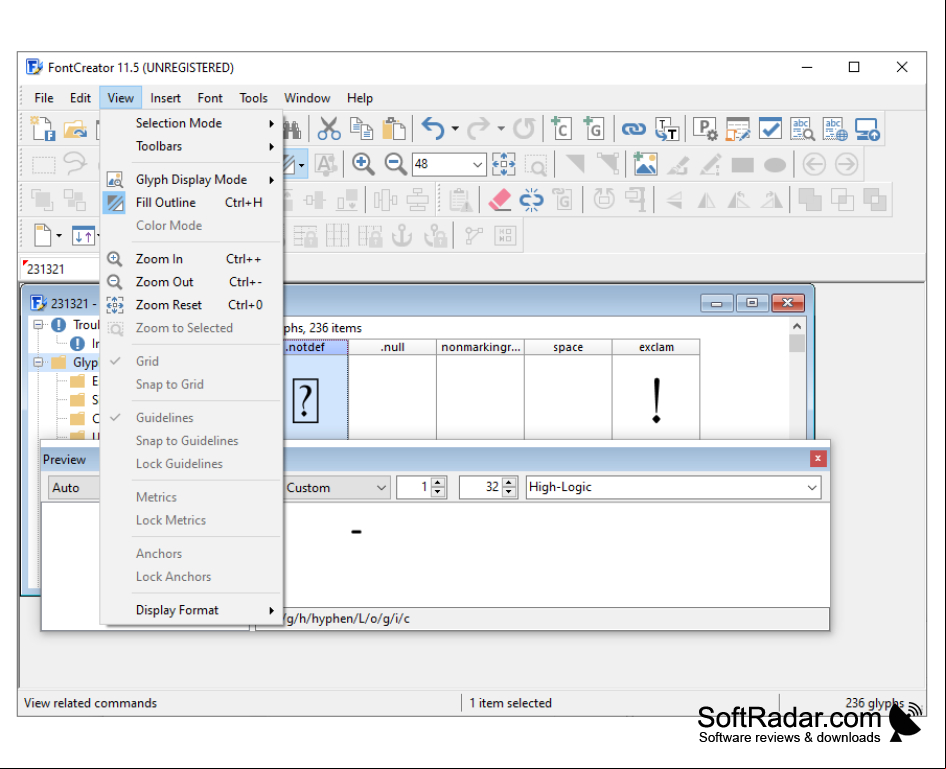The width and height of the screenshot is (946, 769).
Task: Open the Help menu
Action: click(360, 98)
